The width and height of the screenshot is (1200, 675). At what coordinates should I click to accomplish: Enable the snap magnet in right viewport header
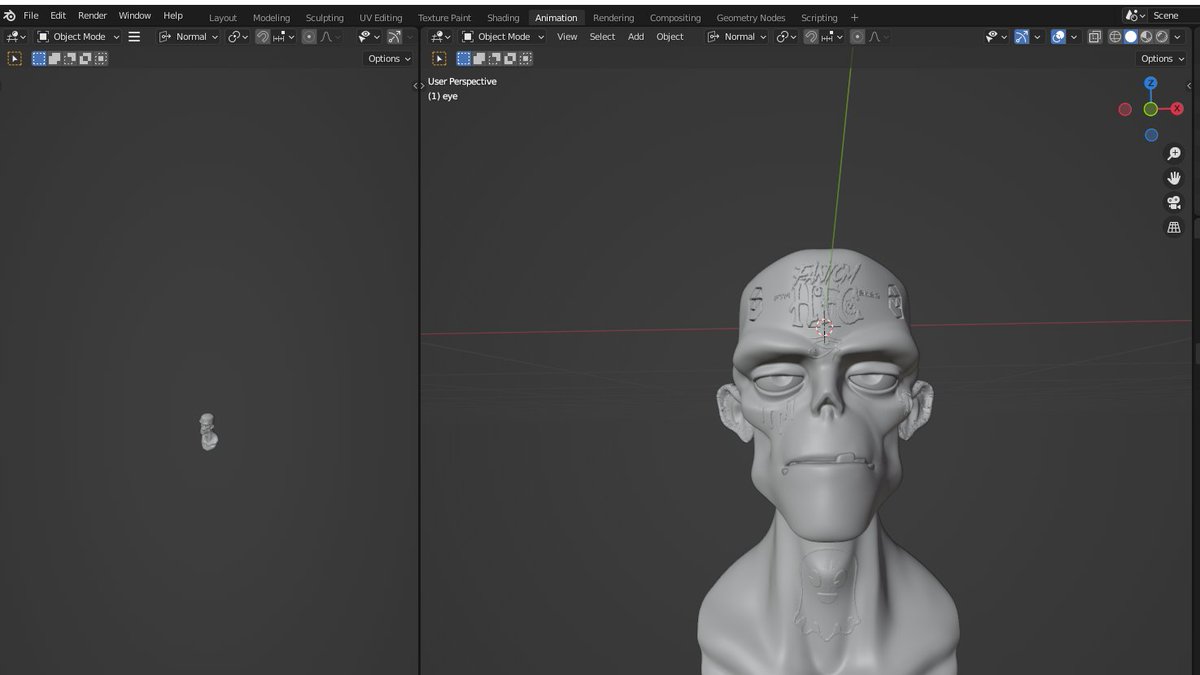(811, 36)
